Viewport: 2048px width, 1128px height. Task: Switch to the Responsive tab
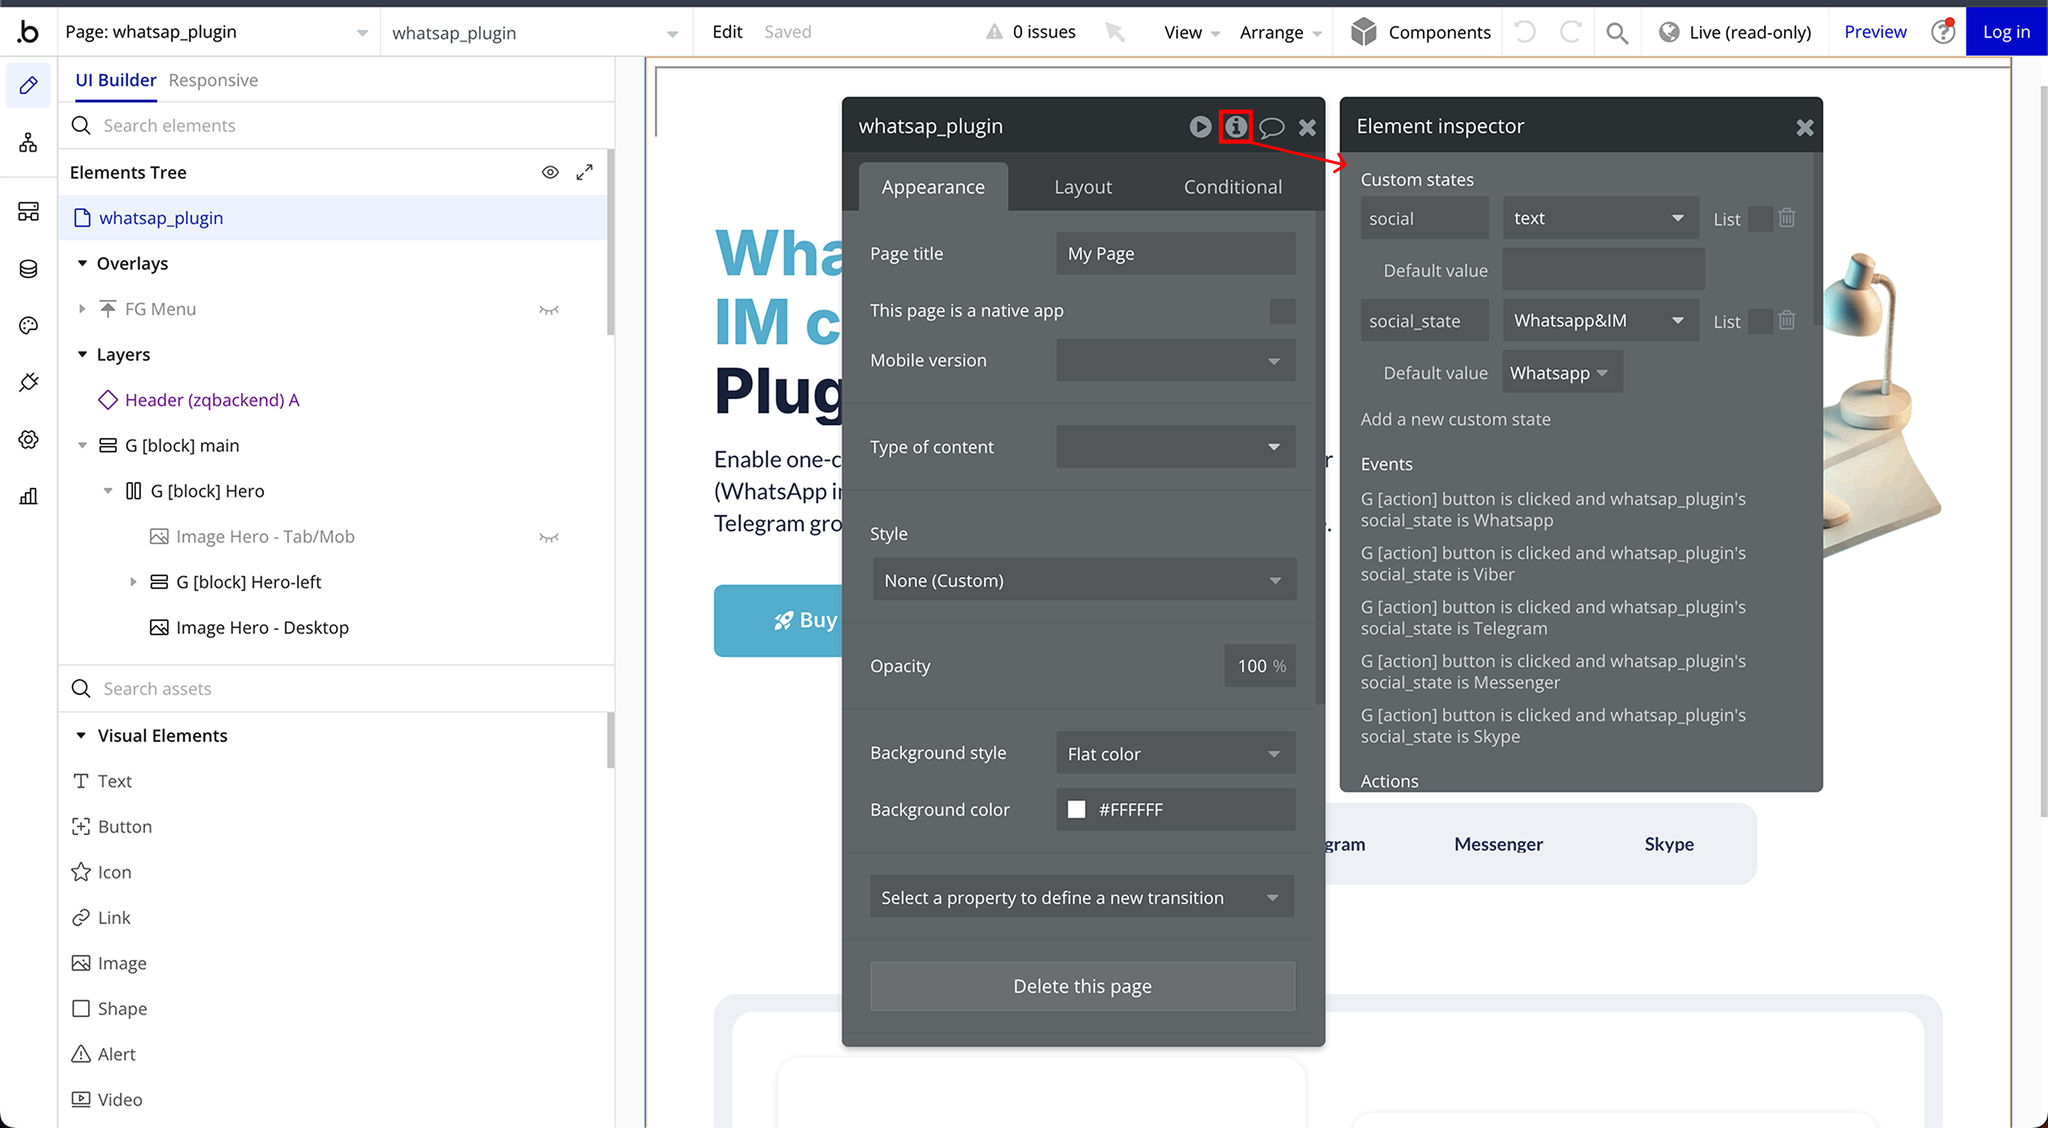[x=213, y=80]
